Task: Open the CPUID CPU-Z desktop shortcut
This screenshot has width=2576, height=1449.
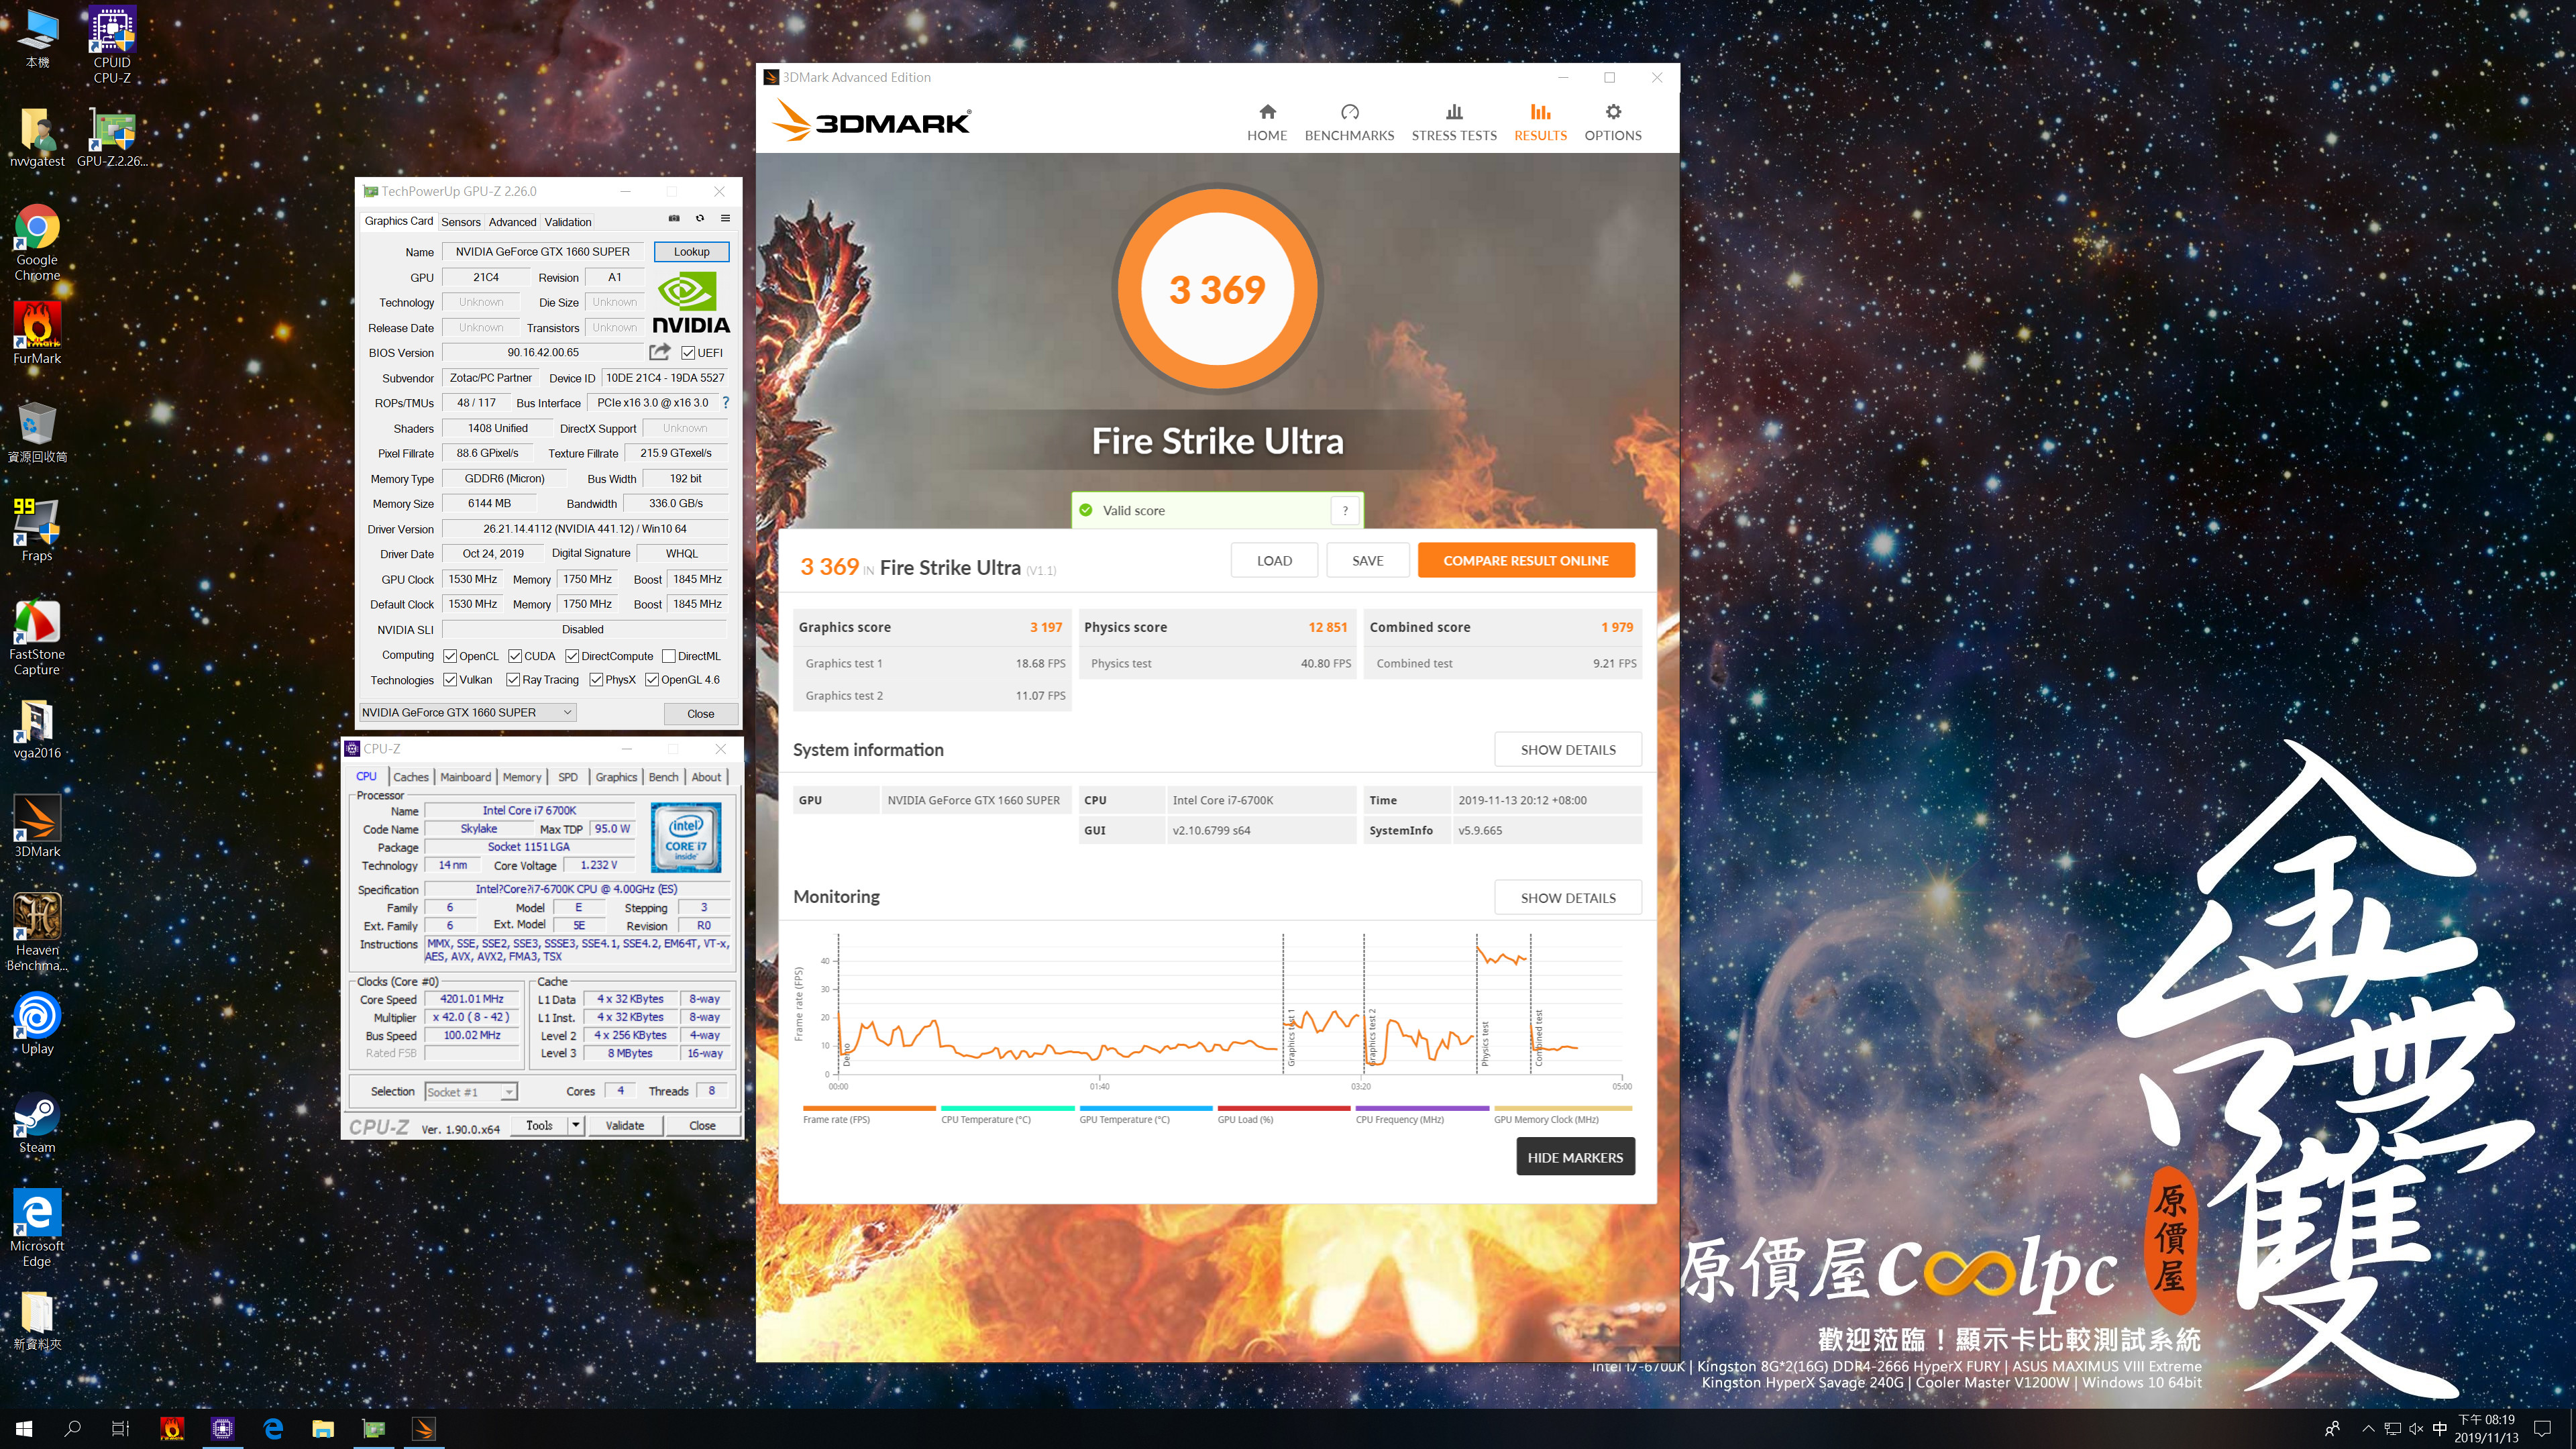Action: pyautogui.click(x=112, y=46)
